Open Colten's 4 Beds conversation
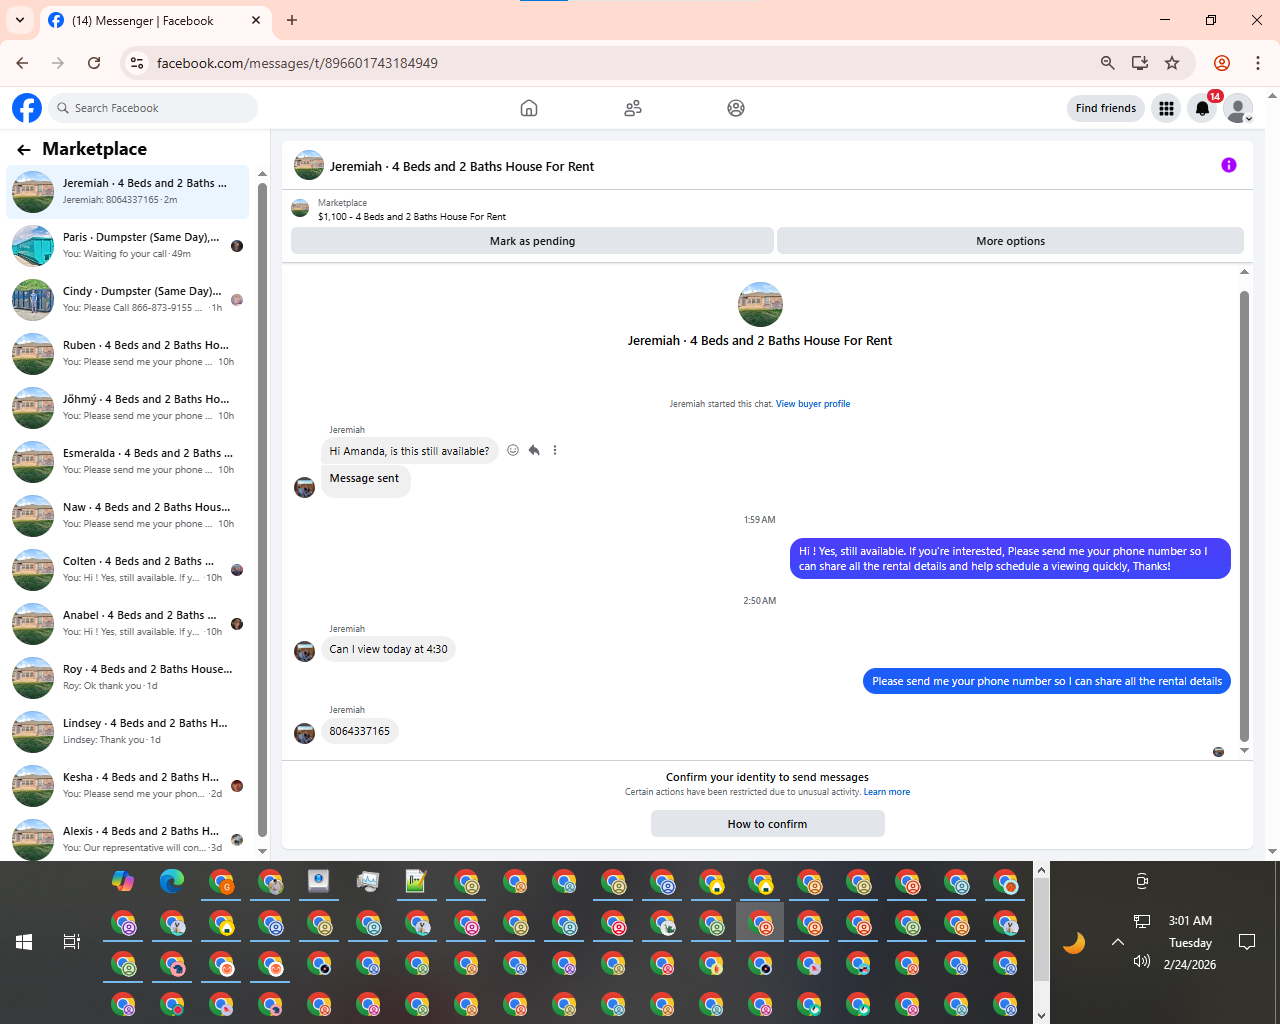Screen dimensions: 1280x1024 click(x=128, y=569)
